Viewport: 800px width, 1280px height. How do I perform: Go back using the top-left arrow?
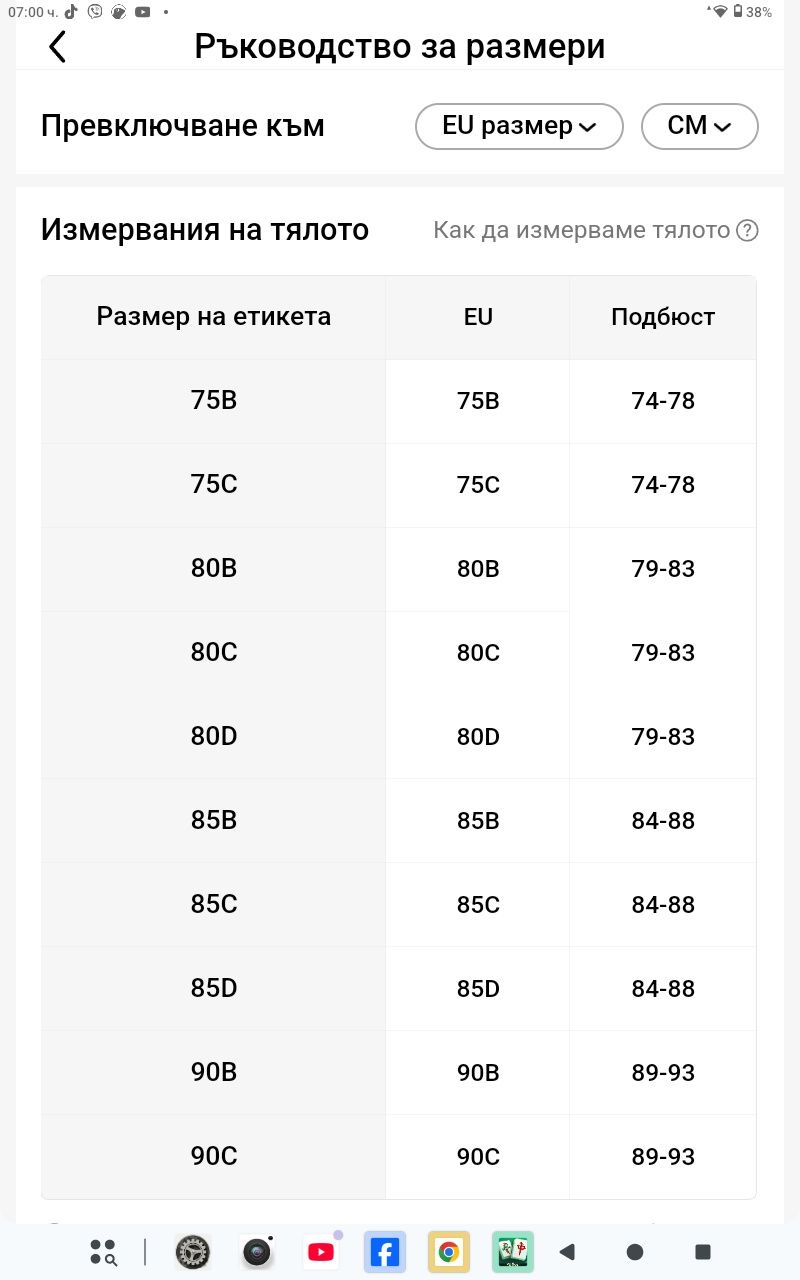coord(57,47)
